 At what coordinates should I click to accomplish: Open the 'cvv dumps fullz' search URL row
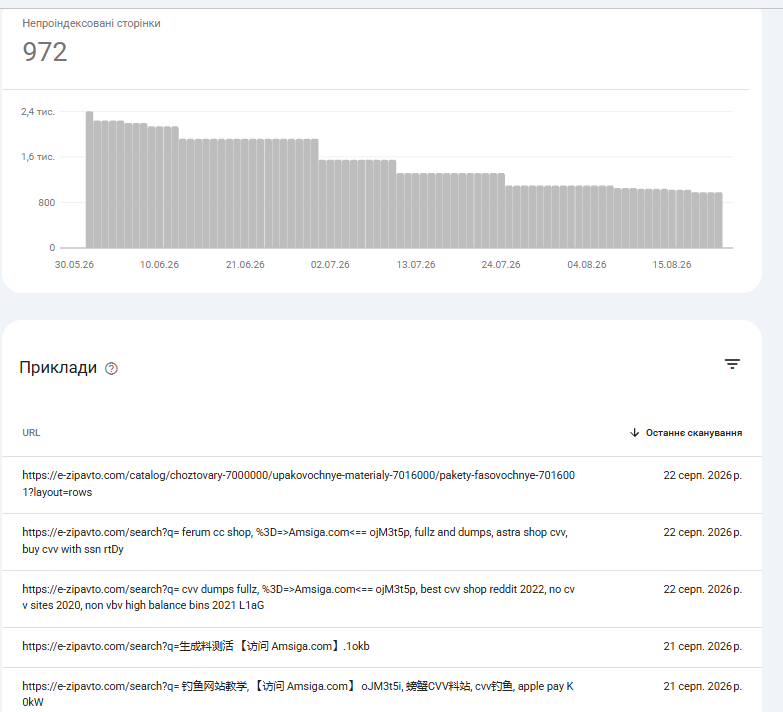(382, 598)
